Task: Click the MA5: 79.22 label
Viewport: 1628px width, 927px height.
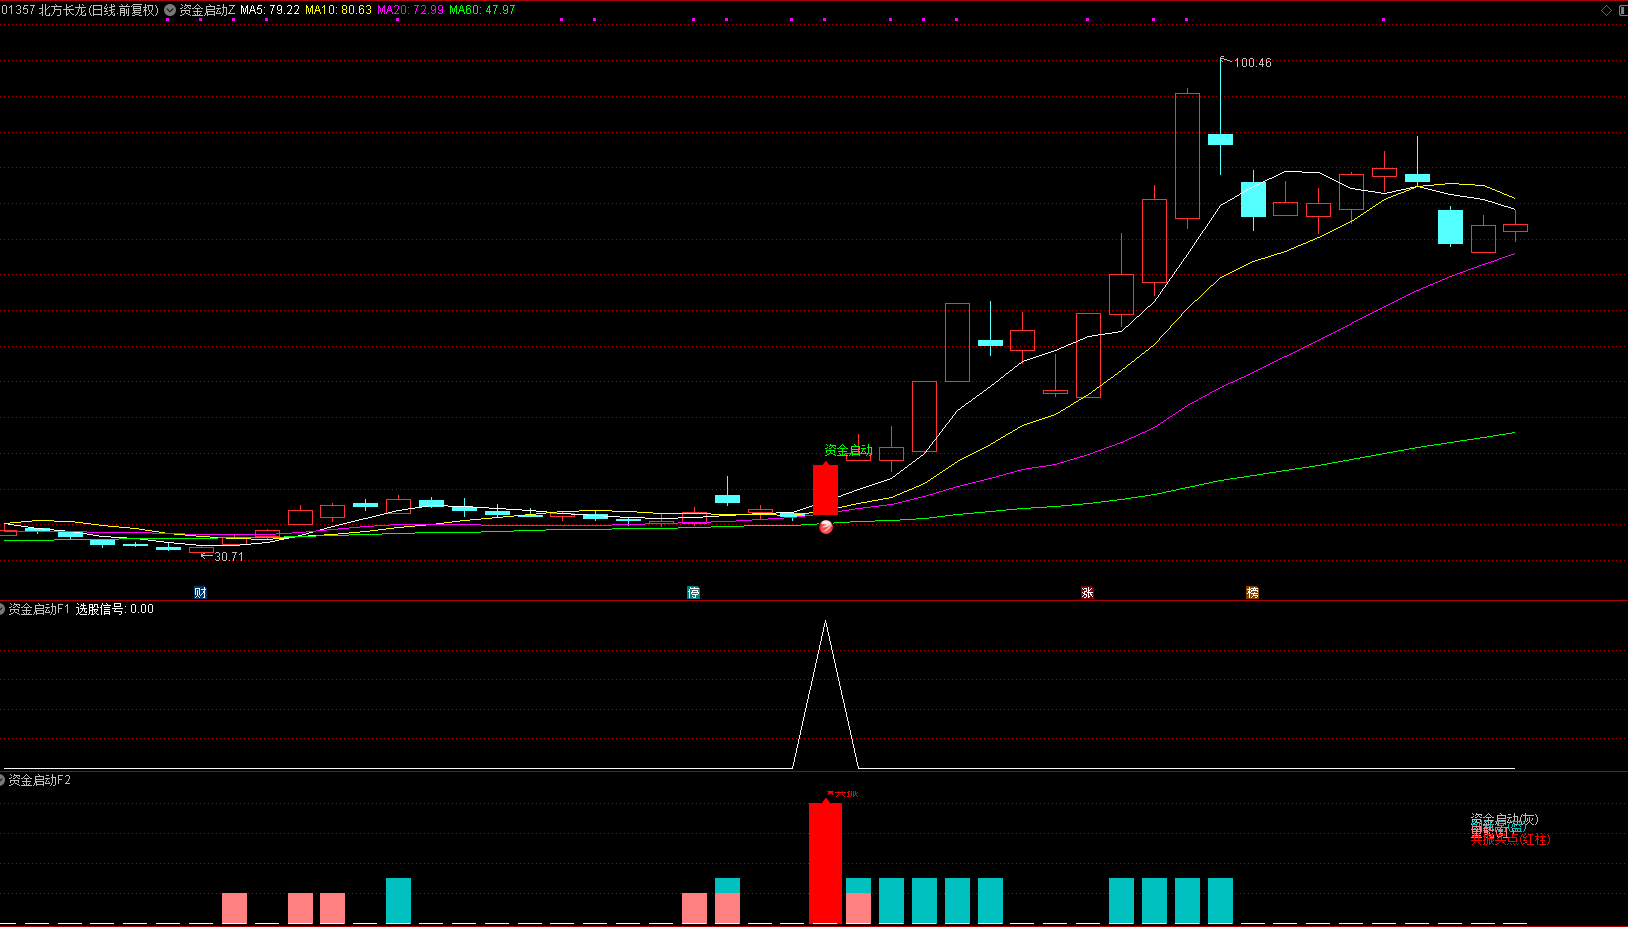Action: [x=270, y=10]
